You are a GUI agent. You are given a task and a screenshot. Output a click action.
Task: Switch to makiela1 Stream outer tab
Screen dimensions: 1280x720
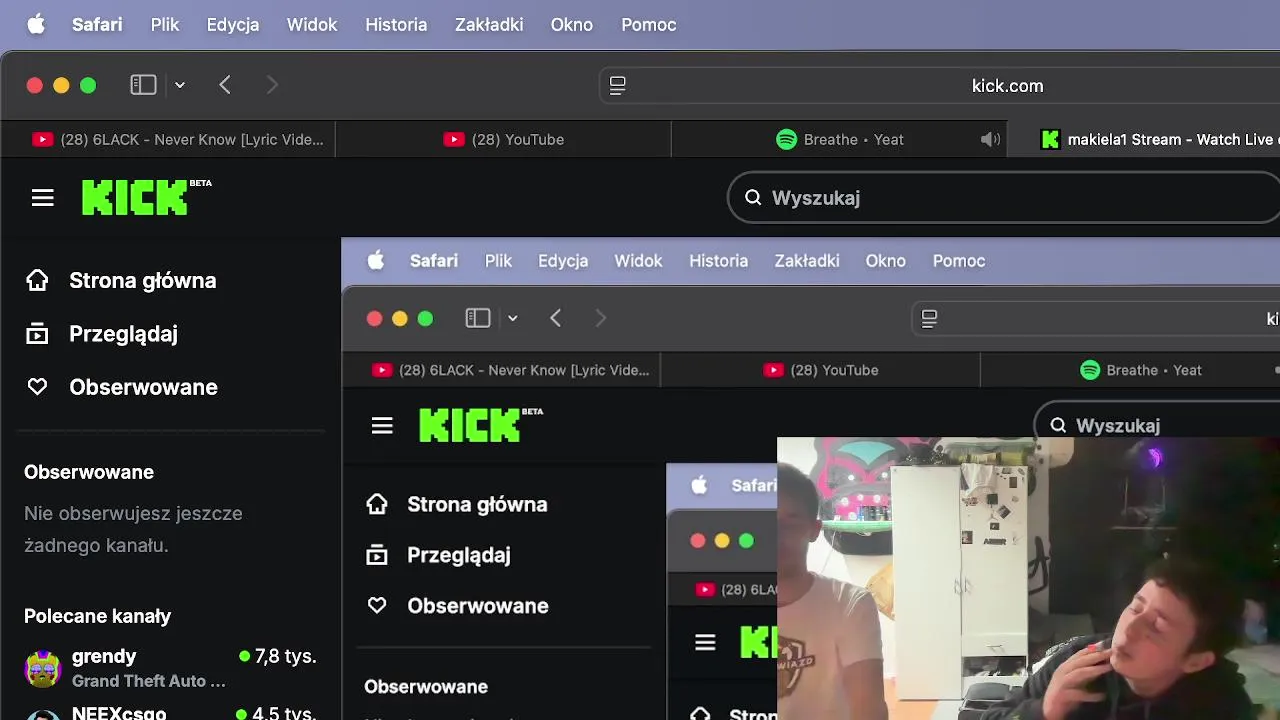click(x=1144, y=140)
